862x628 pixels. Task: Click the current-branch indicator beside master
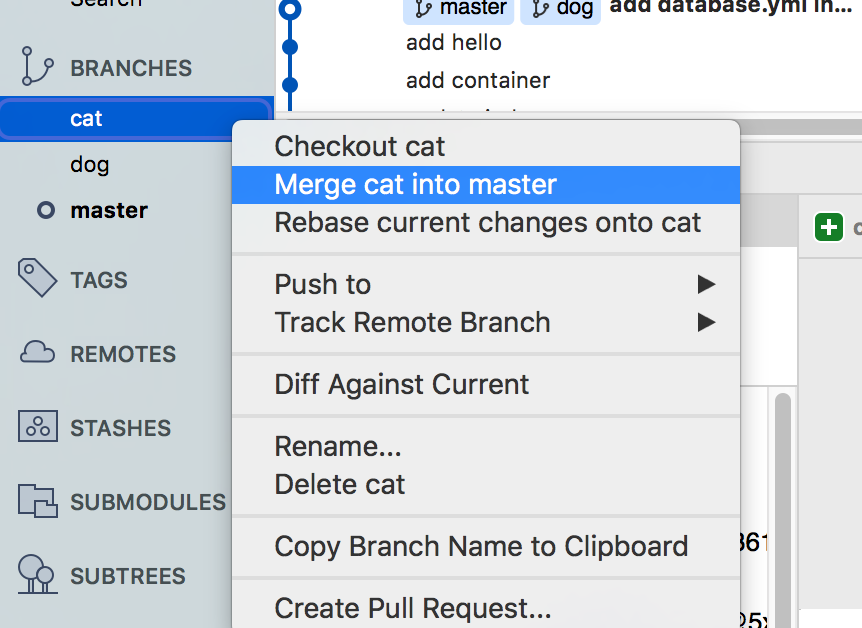point(45,210)
